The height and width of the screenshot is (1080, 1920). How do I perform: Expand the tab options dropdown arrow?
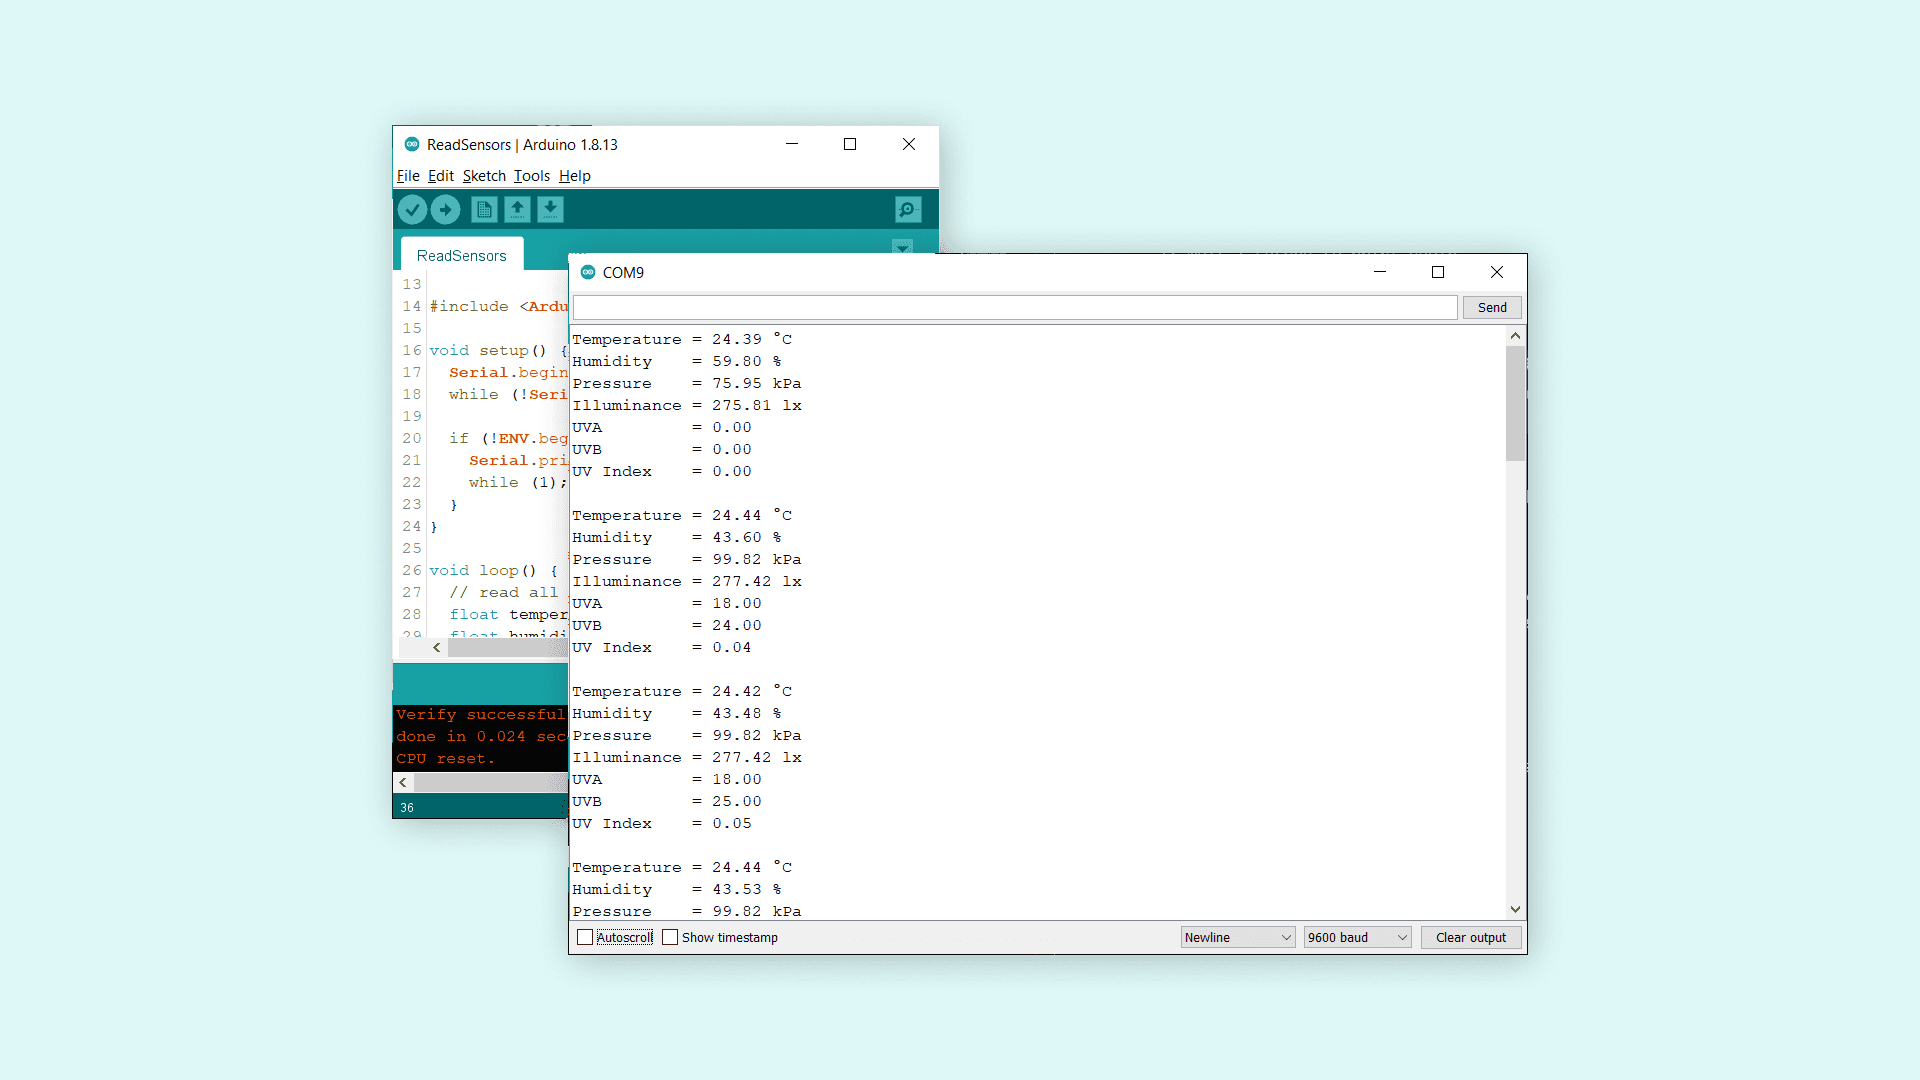(x=902, y=247)
